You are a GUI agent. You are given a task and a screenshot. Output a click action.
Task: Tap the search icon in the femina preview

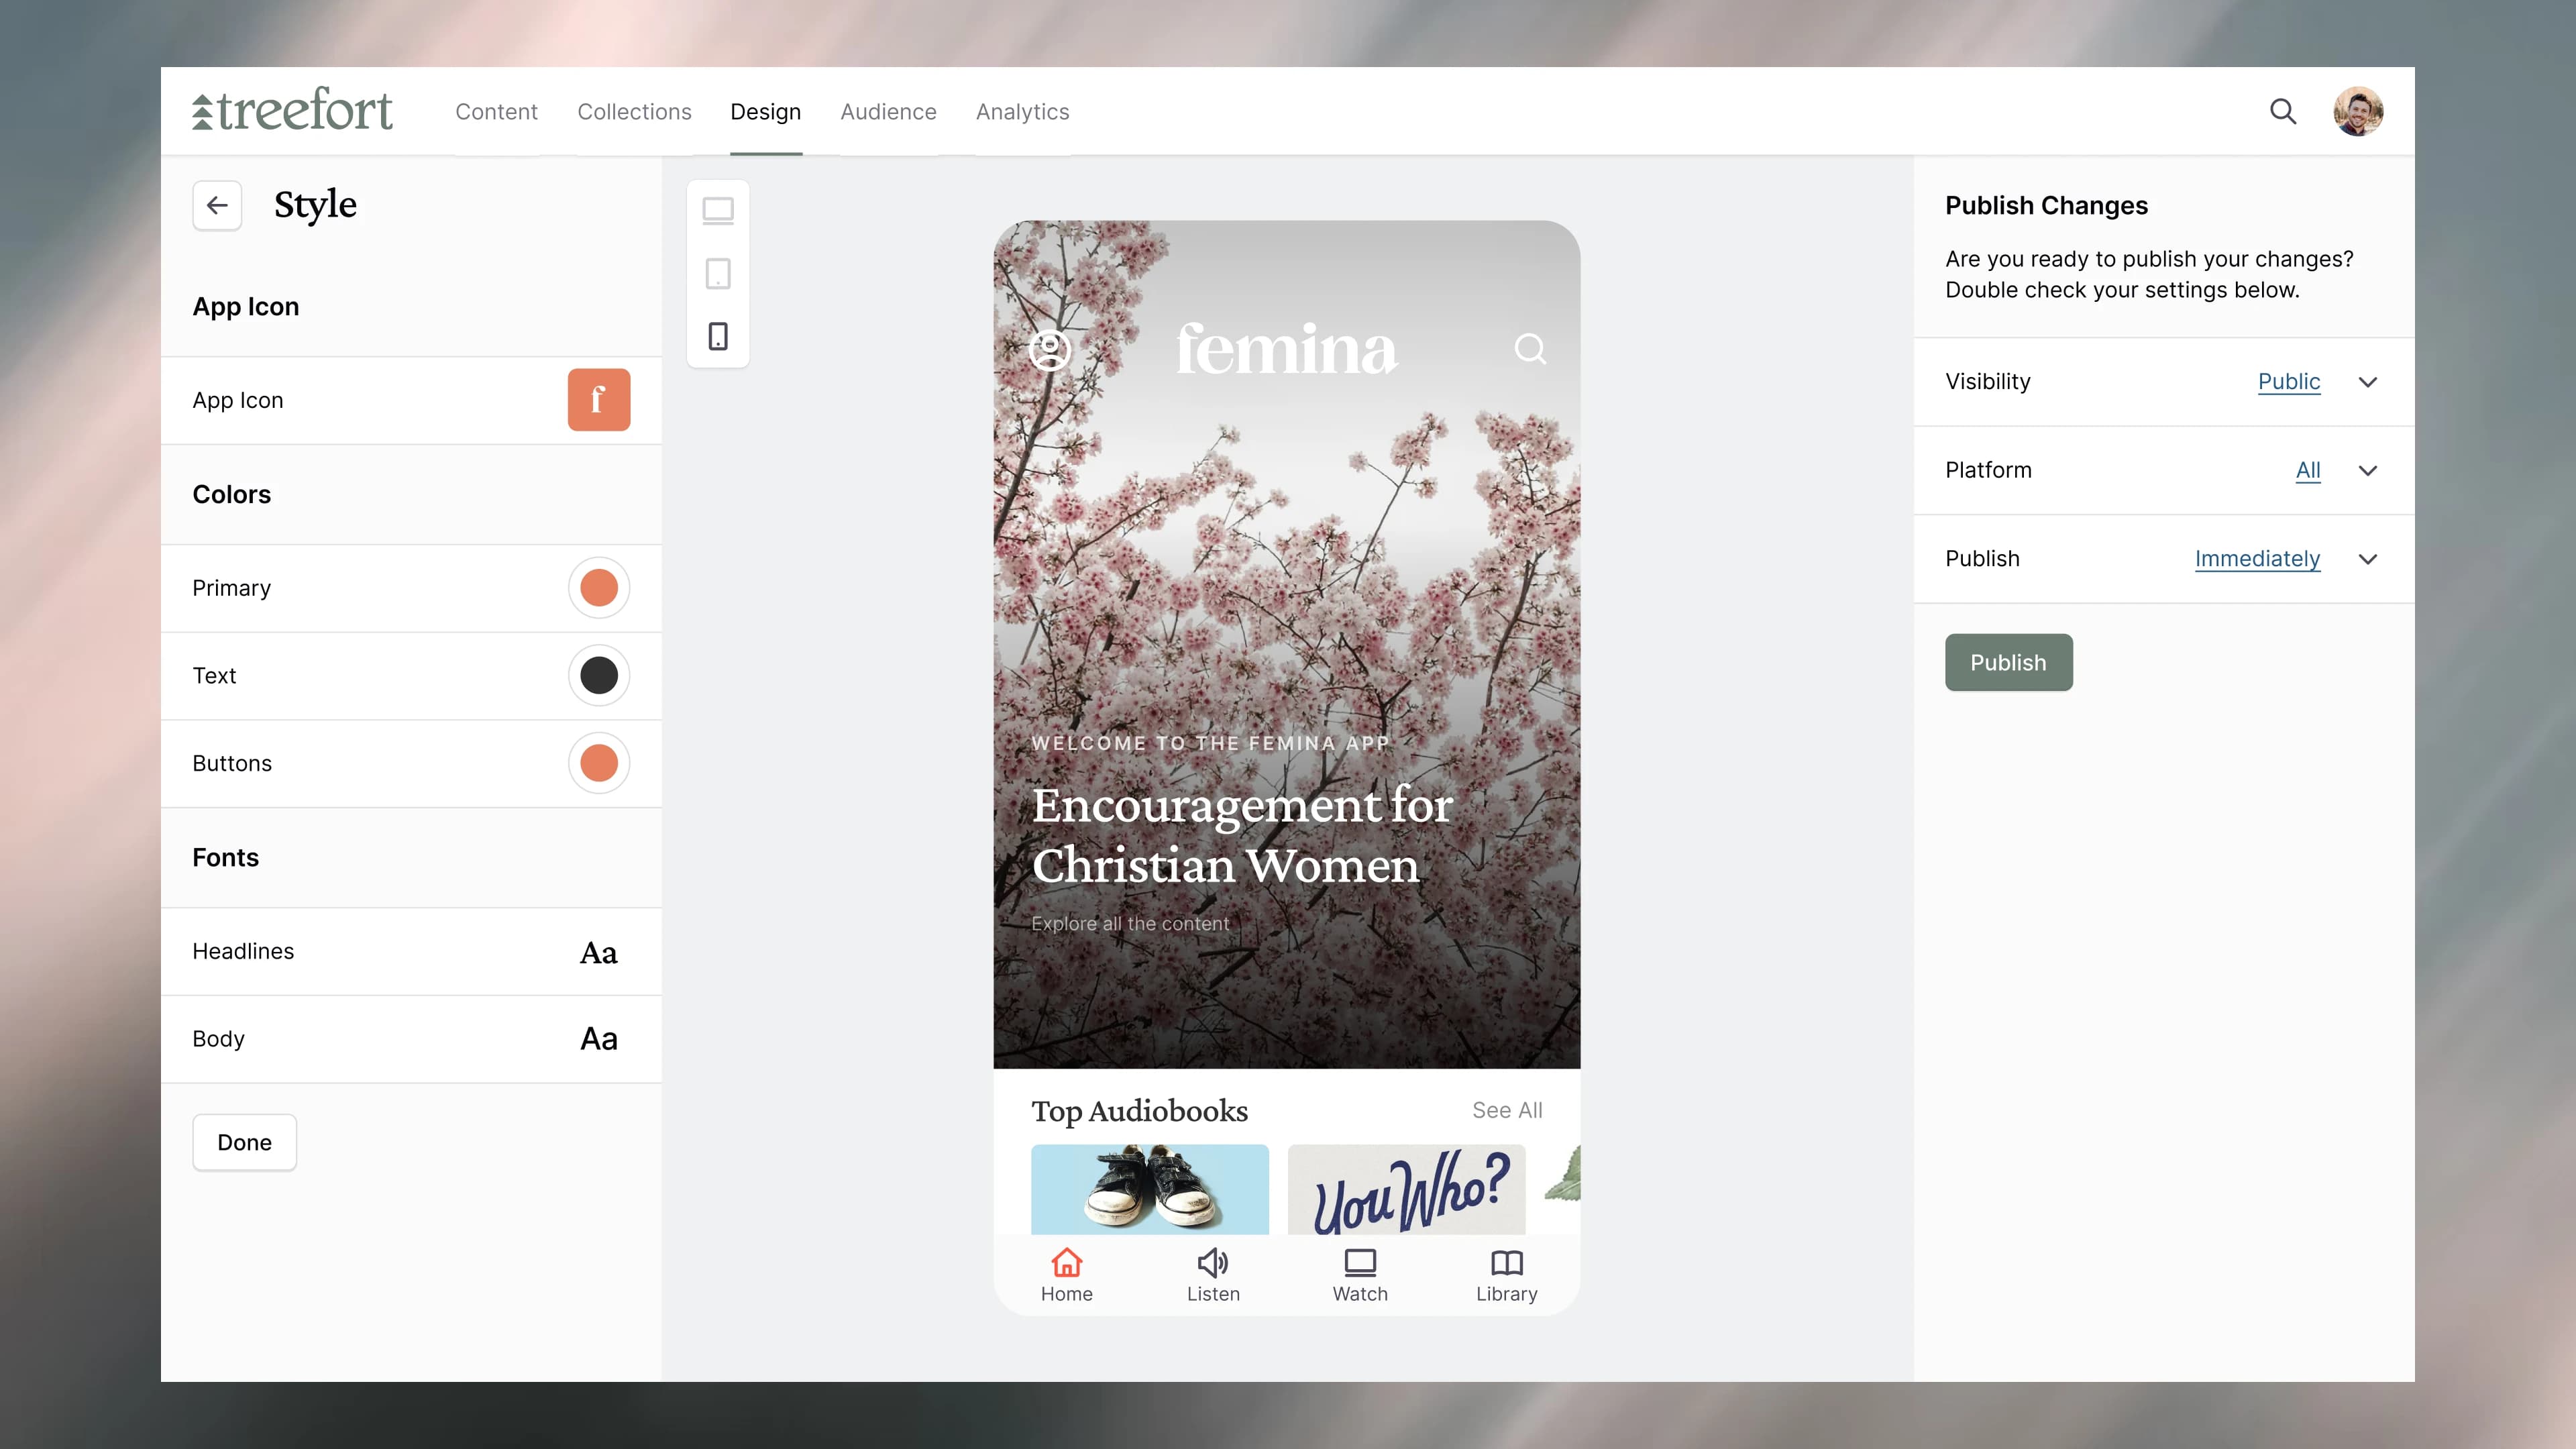coord(1530,349)
